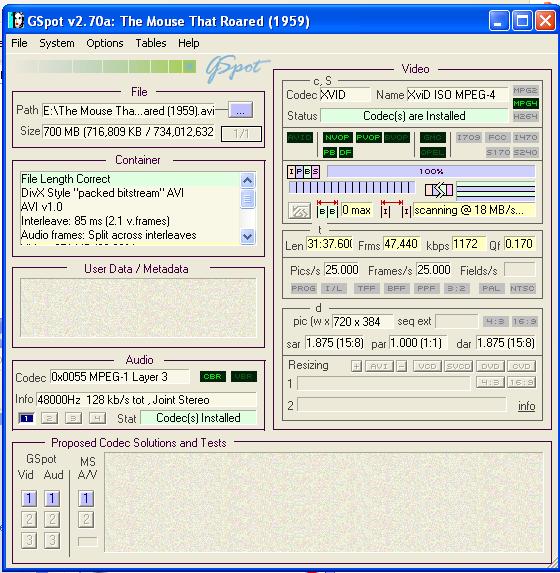560x573 pixels.
Task: Toggle the PAL indicator
Action: tap(491, 288)
